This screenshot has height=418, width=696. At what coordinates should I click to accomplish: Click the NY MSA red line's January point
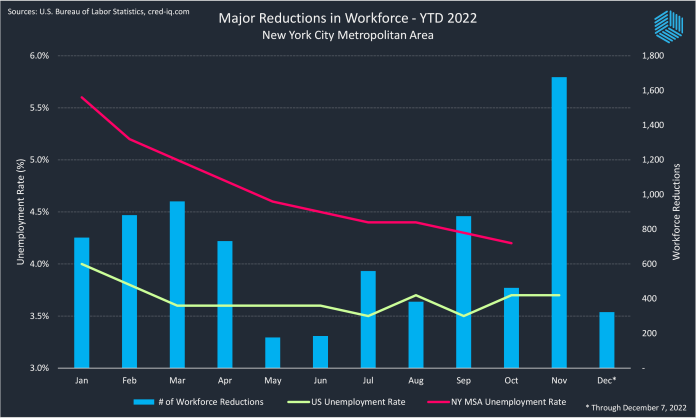point(82,97)
